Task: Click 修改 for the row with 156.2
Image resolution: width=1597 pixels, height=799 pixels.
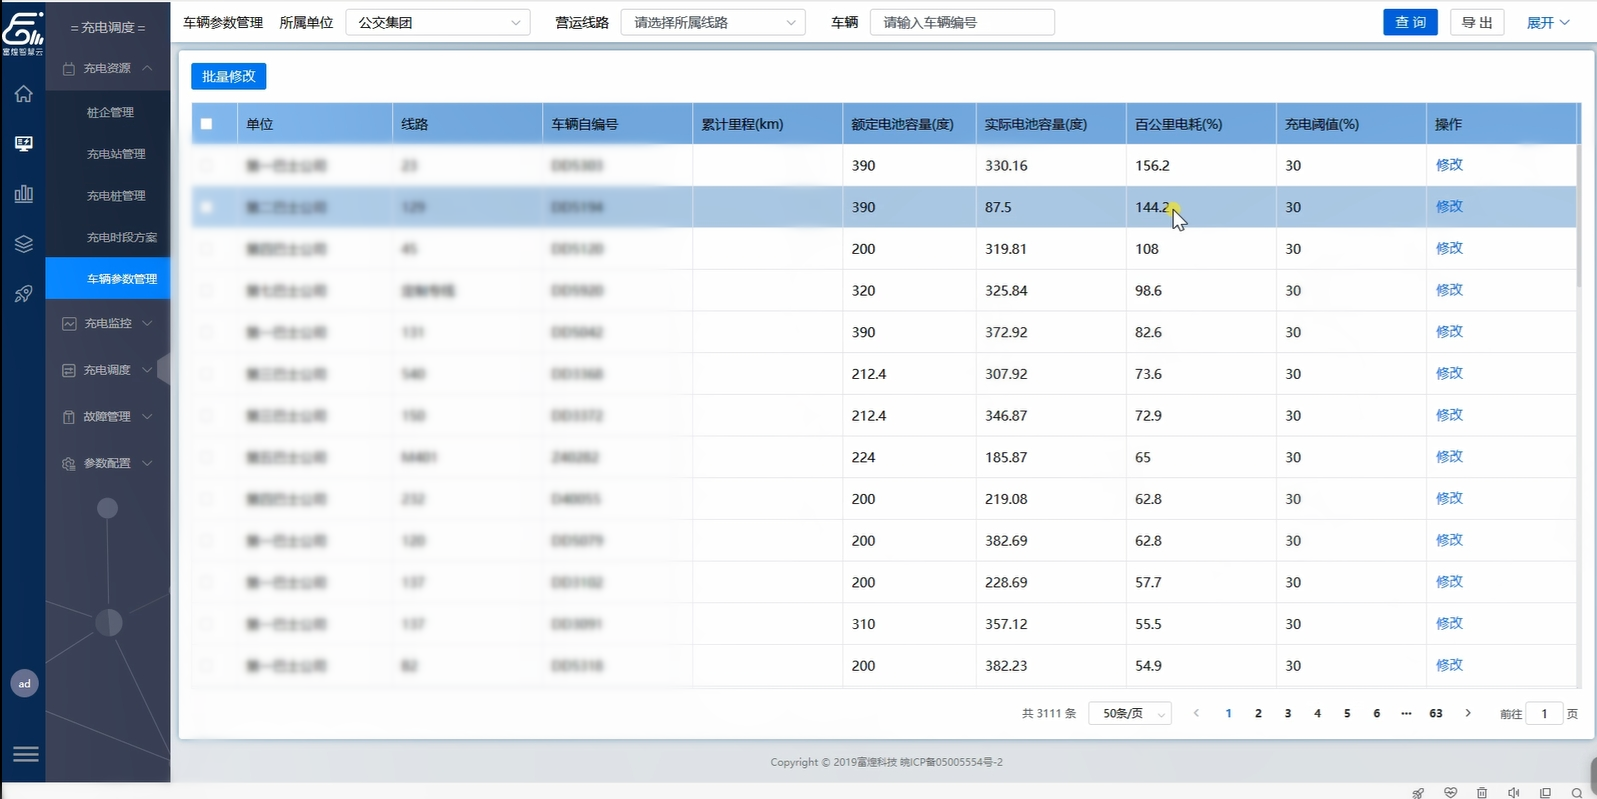Action: click(1449, 165)
